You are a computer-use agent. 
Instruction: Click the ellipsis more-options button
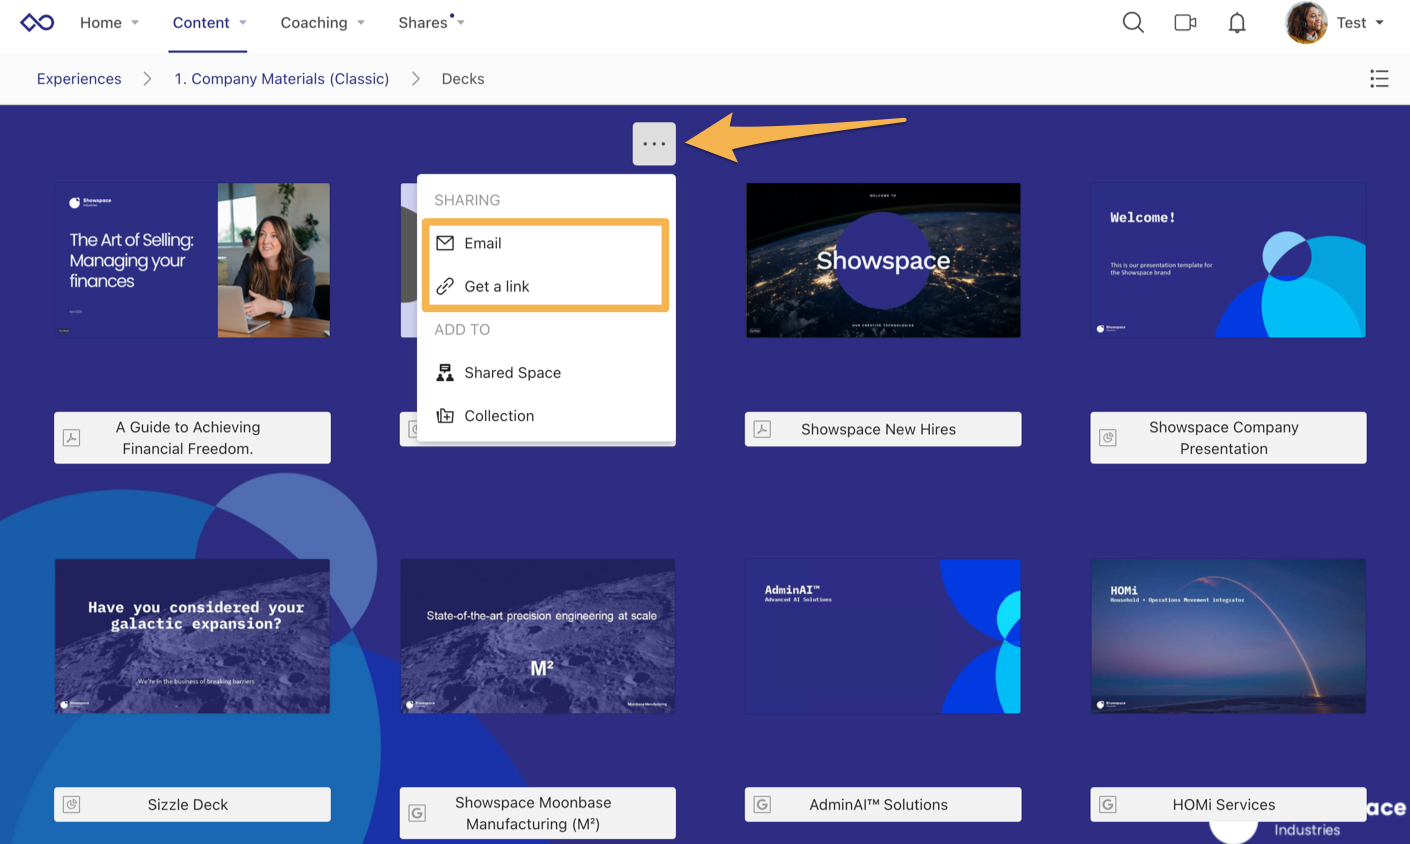click(654, 143)
